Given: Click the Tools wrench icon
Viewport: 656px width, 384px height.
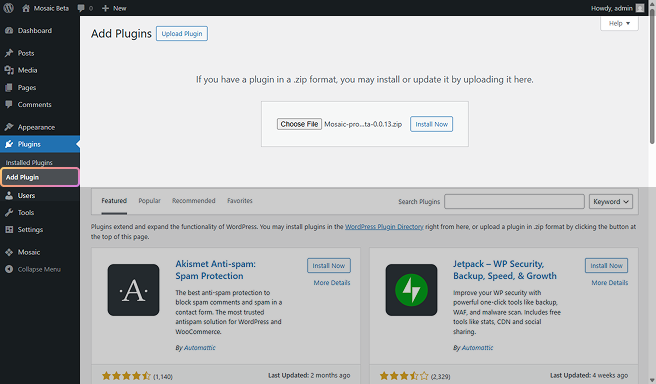Looking at the screenshot, I should point(9,212).
